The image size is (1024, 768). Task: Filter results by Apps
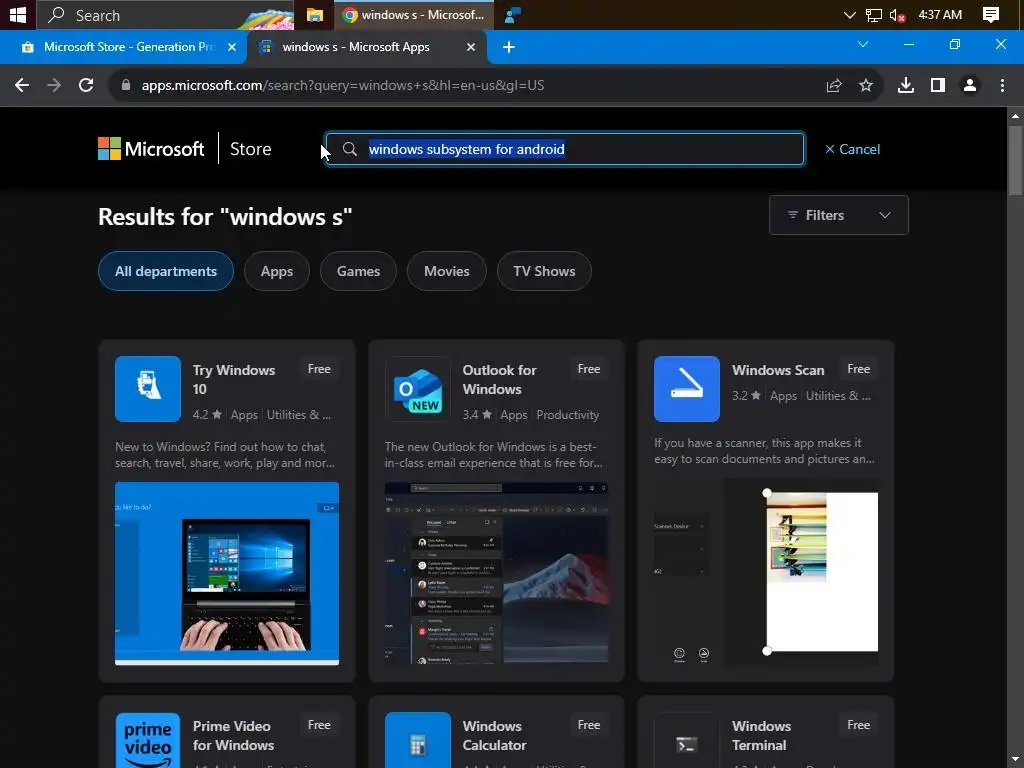point(277,271)
